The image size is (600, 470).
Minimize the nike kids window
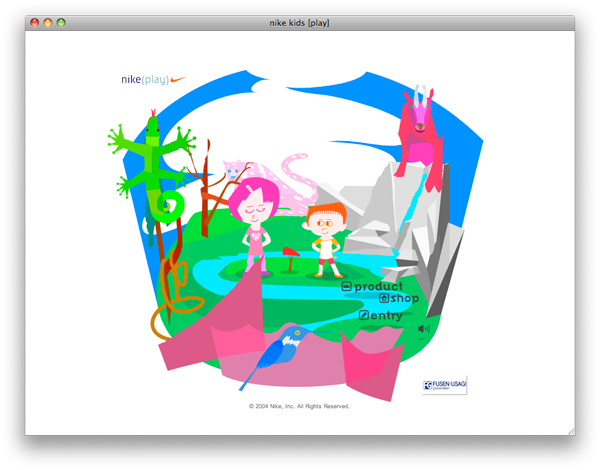[x=48, y=23]
